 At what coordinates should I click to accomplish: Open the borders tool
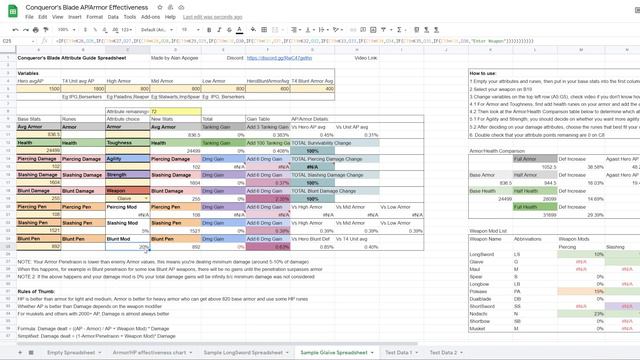click(264, 30)
